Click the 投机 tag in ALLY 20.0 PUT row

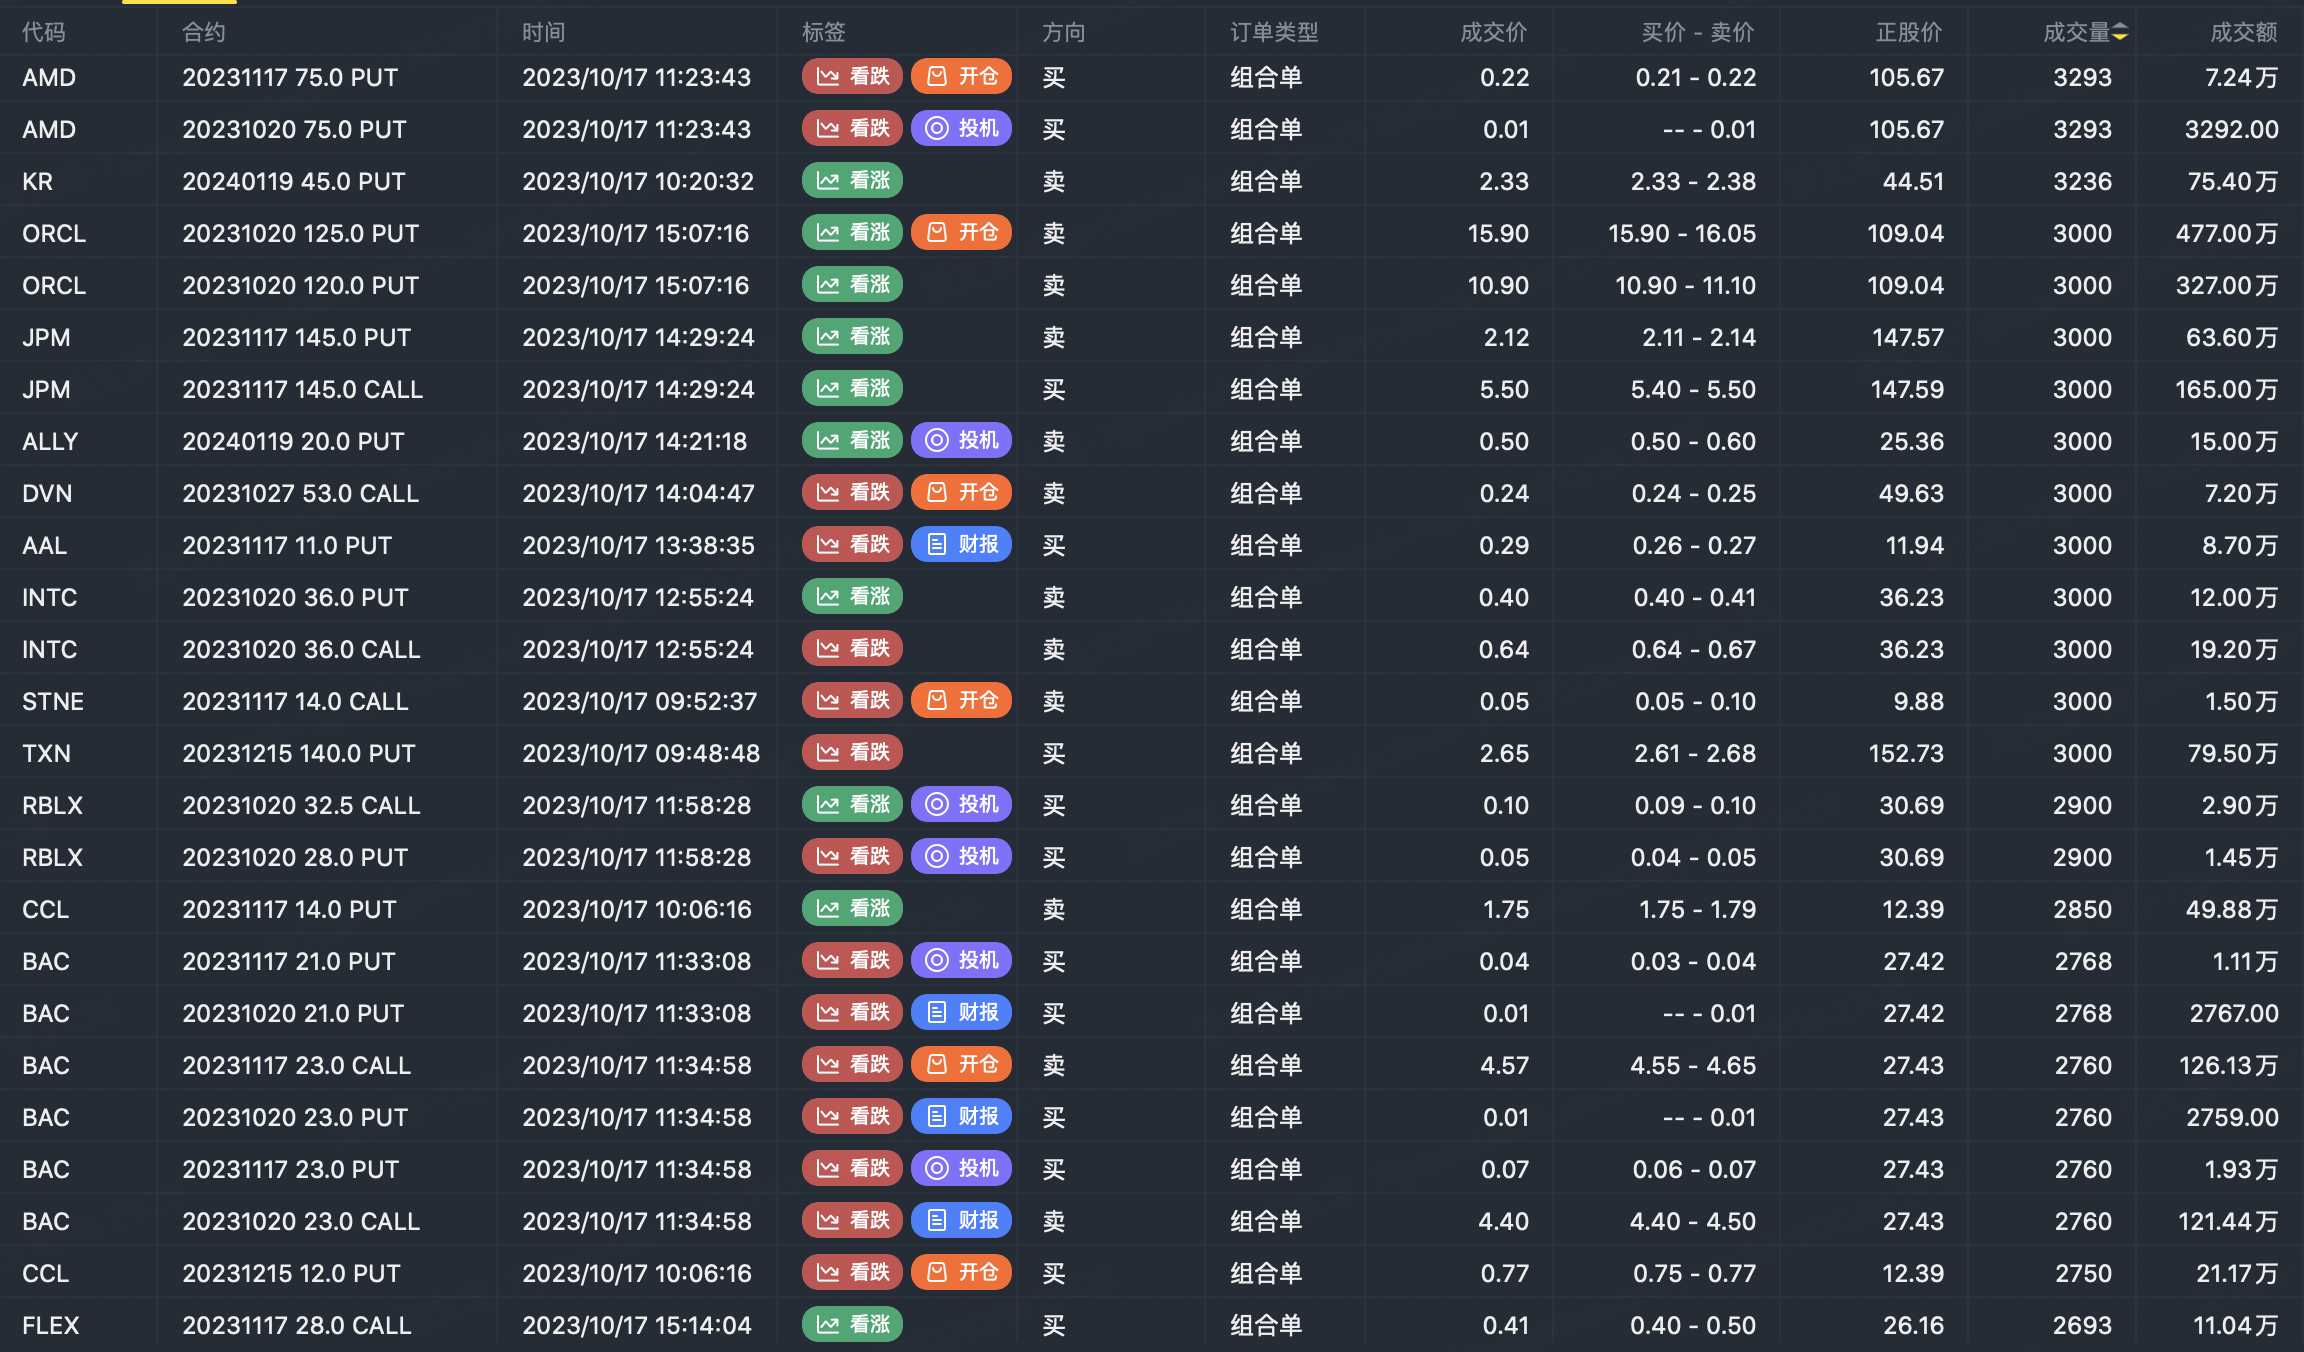[962, 441]
